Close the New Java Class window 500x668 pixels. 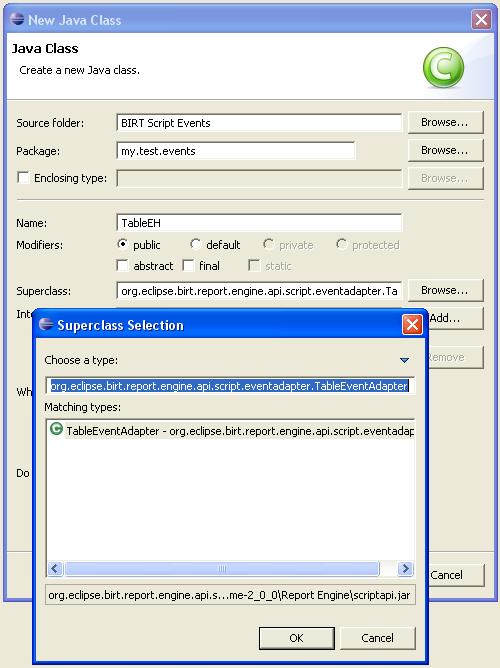[481, 19]
